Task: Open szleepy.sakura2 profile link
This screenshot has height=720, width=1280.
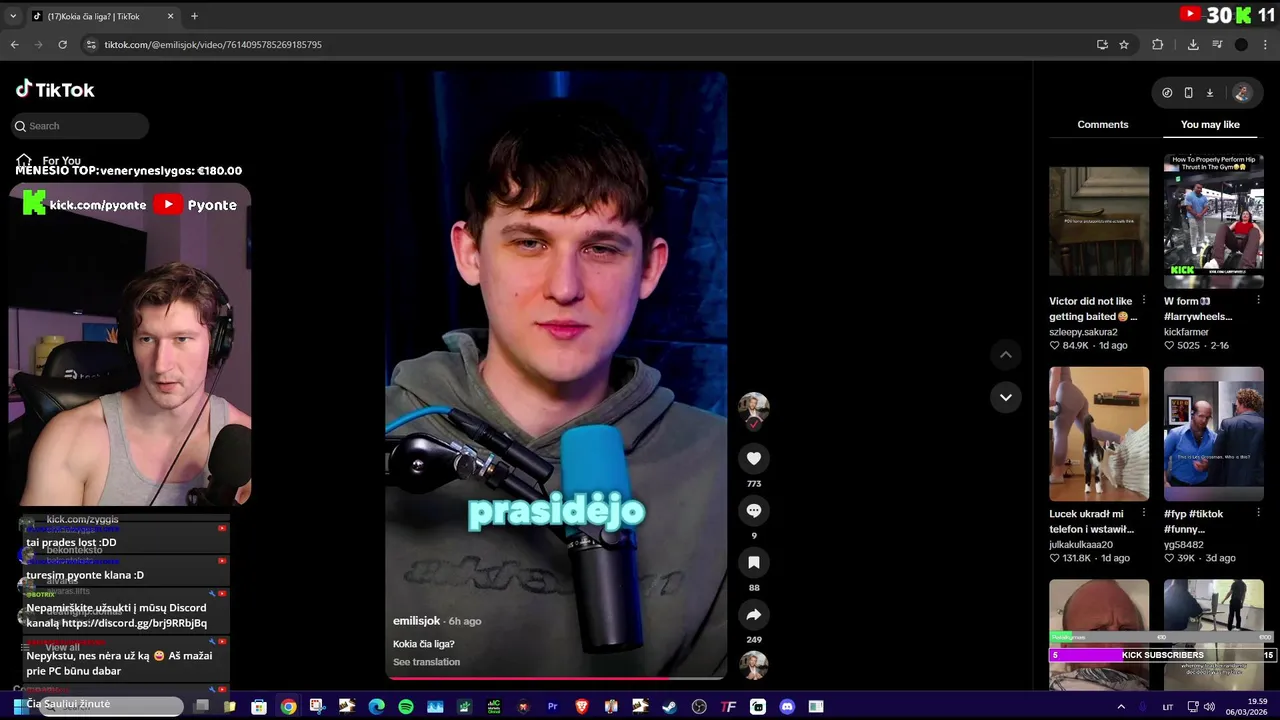Action: [1083, 332]
